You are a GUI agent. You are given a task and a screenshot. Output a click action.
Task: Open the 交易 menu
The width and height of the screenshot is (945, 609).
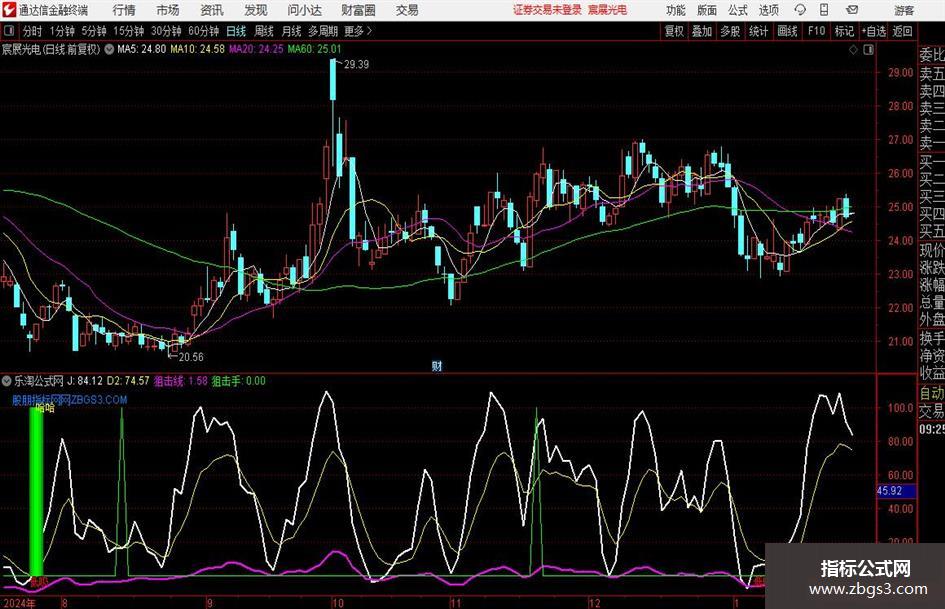[x=407, y=10]
